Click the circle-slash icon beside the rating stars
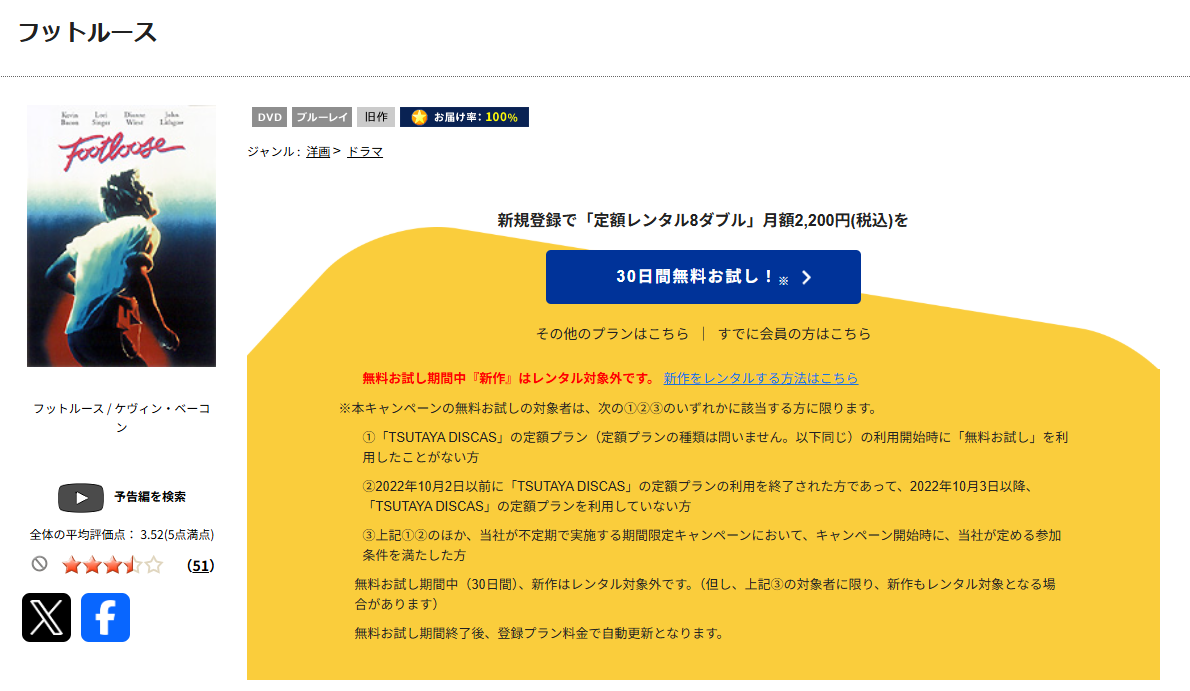The image size is (1190, 691). tap(39, 564)
